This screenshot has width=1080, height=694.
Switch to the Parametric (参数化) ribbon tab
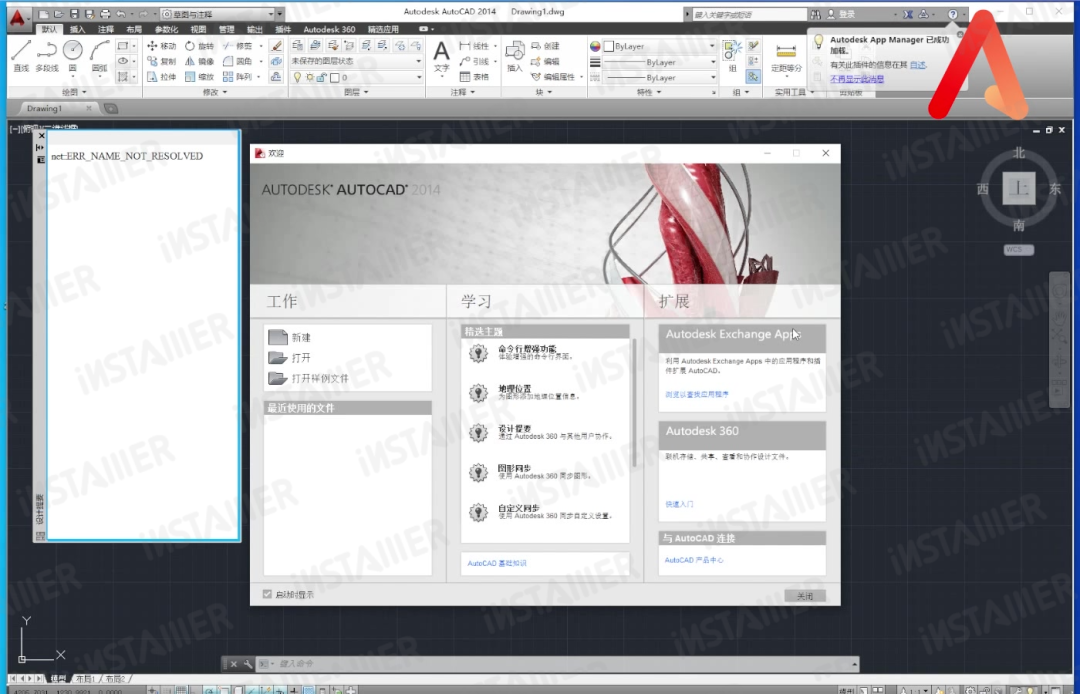(x=166, y=30)
